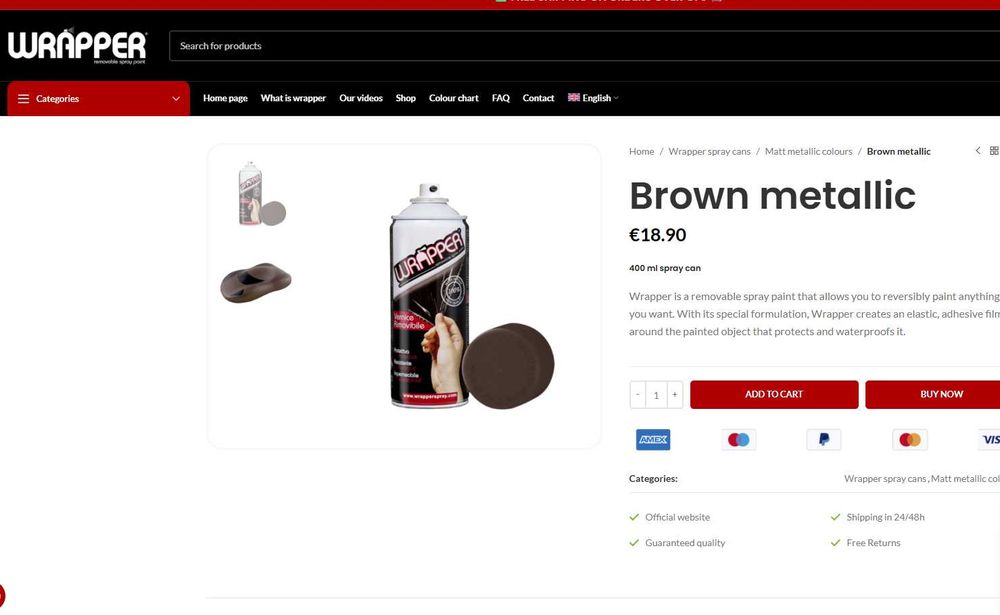Decrease quantity with the minus button
1000x615 pixels.
(x=638, y=395)
